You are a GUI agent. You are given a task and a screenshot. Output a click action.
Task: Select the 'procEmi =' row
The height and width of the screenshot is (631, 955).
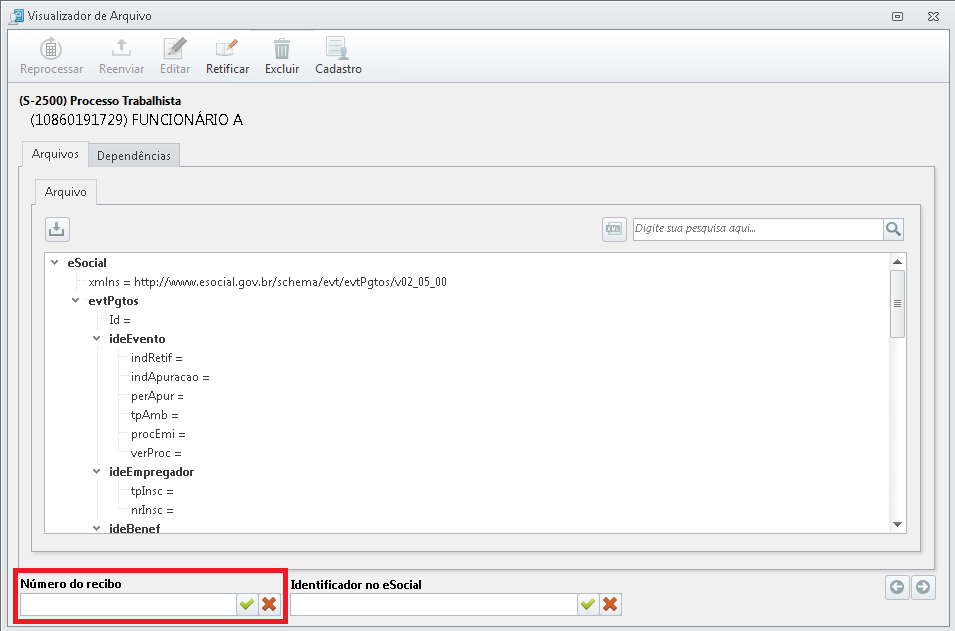pyautogui.click(x=158, y=434)
